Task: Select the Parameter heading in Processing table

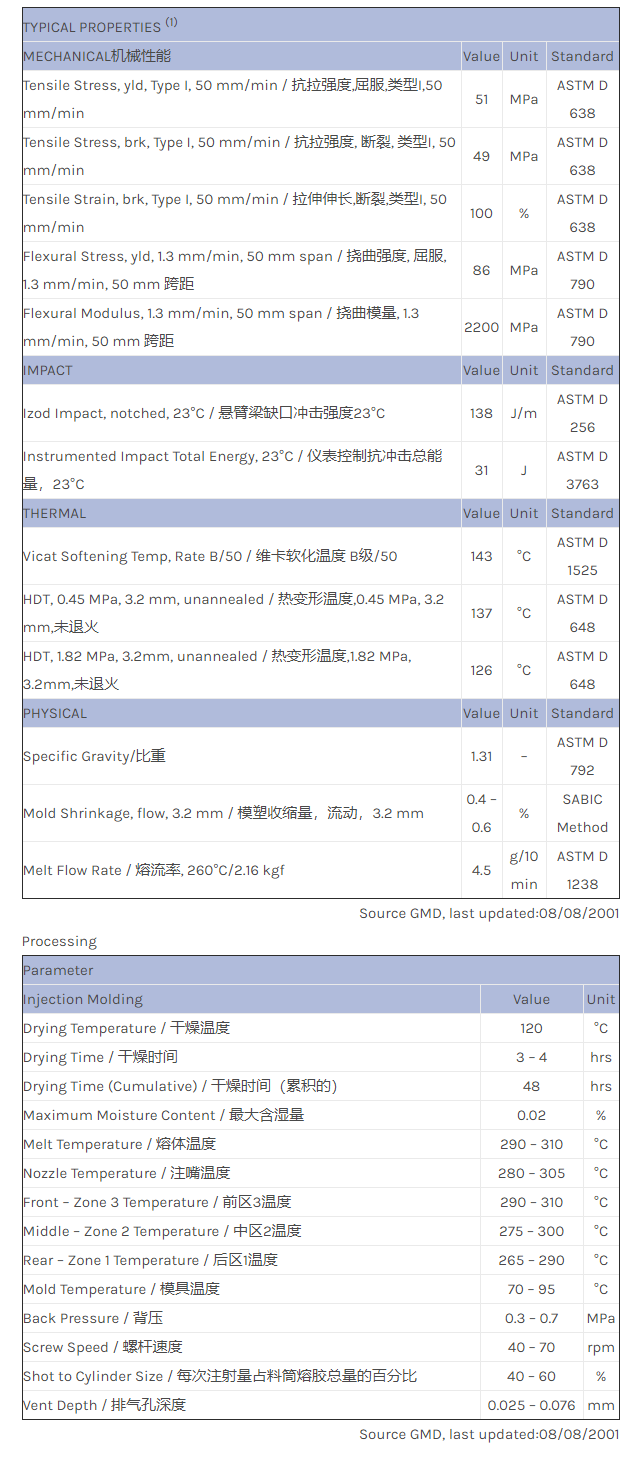Action: pyautogui.click(x=58, y=970)
